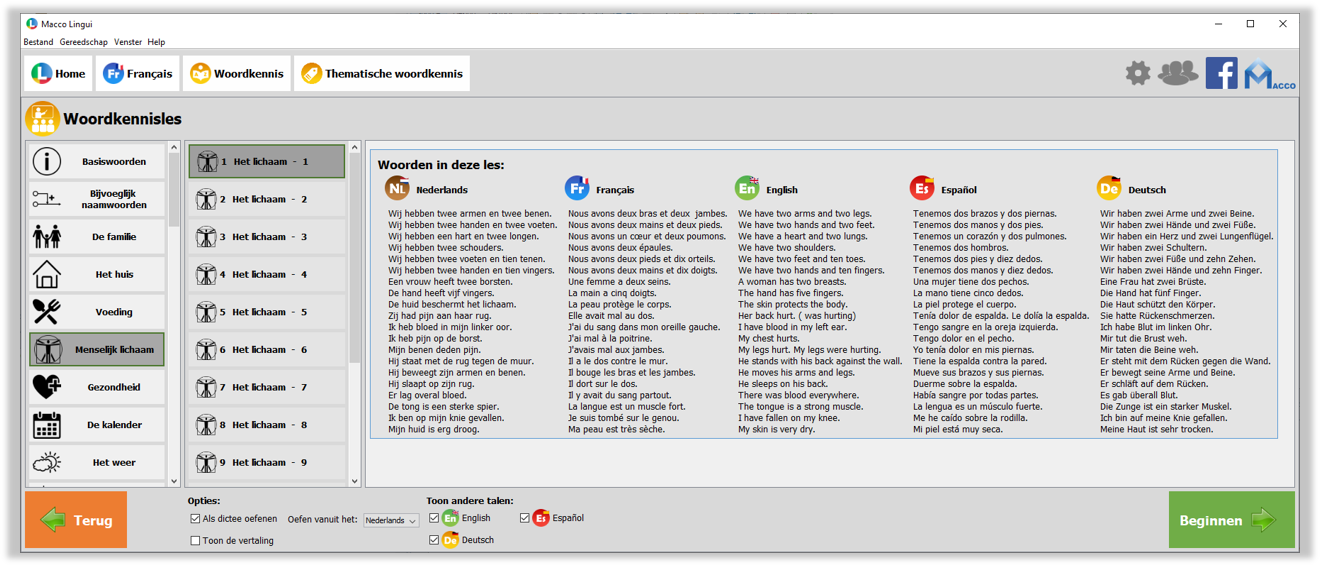Screen dimensions: 1320x566
Task: Select the Voeding category icon
Action: coord(47,312)
